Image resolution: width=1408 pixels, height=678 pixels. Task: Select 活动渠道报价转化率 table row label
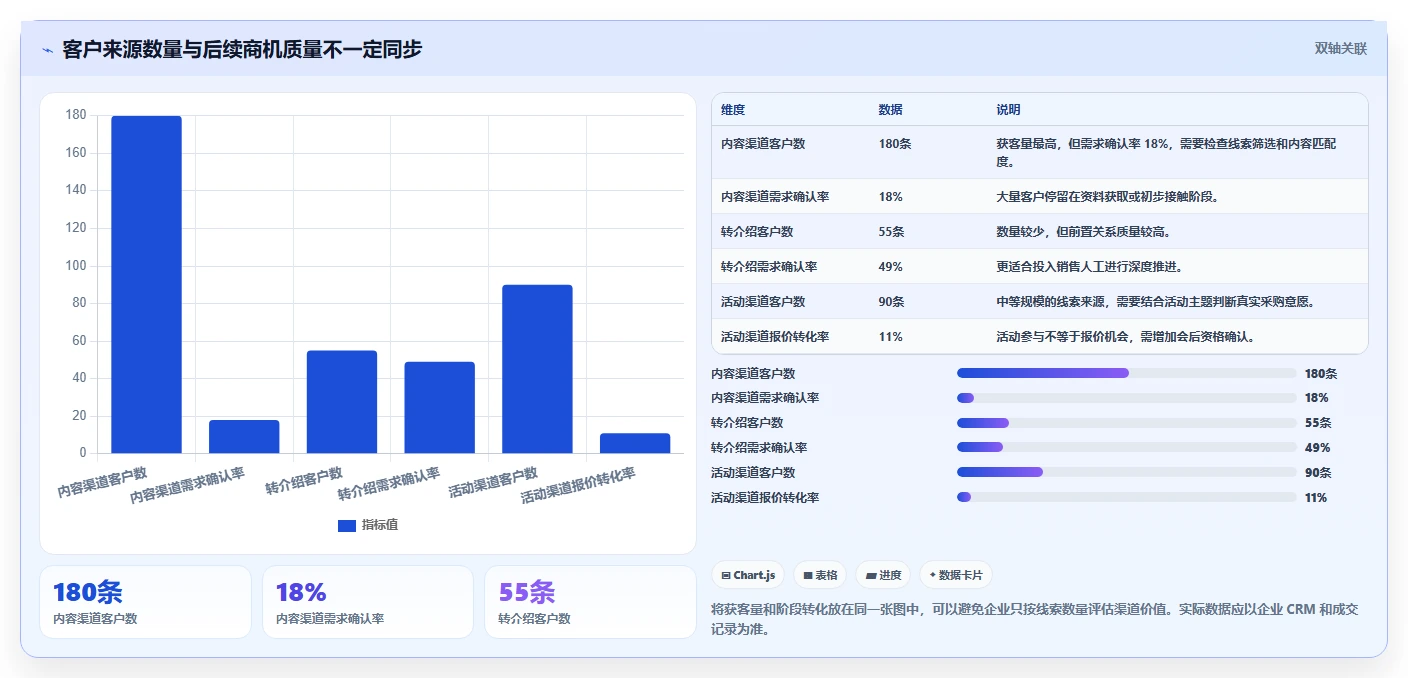775,337
